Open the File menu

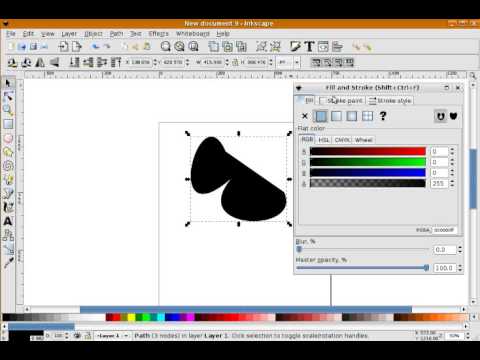click(x=11, y=34)
